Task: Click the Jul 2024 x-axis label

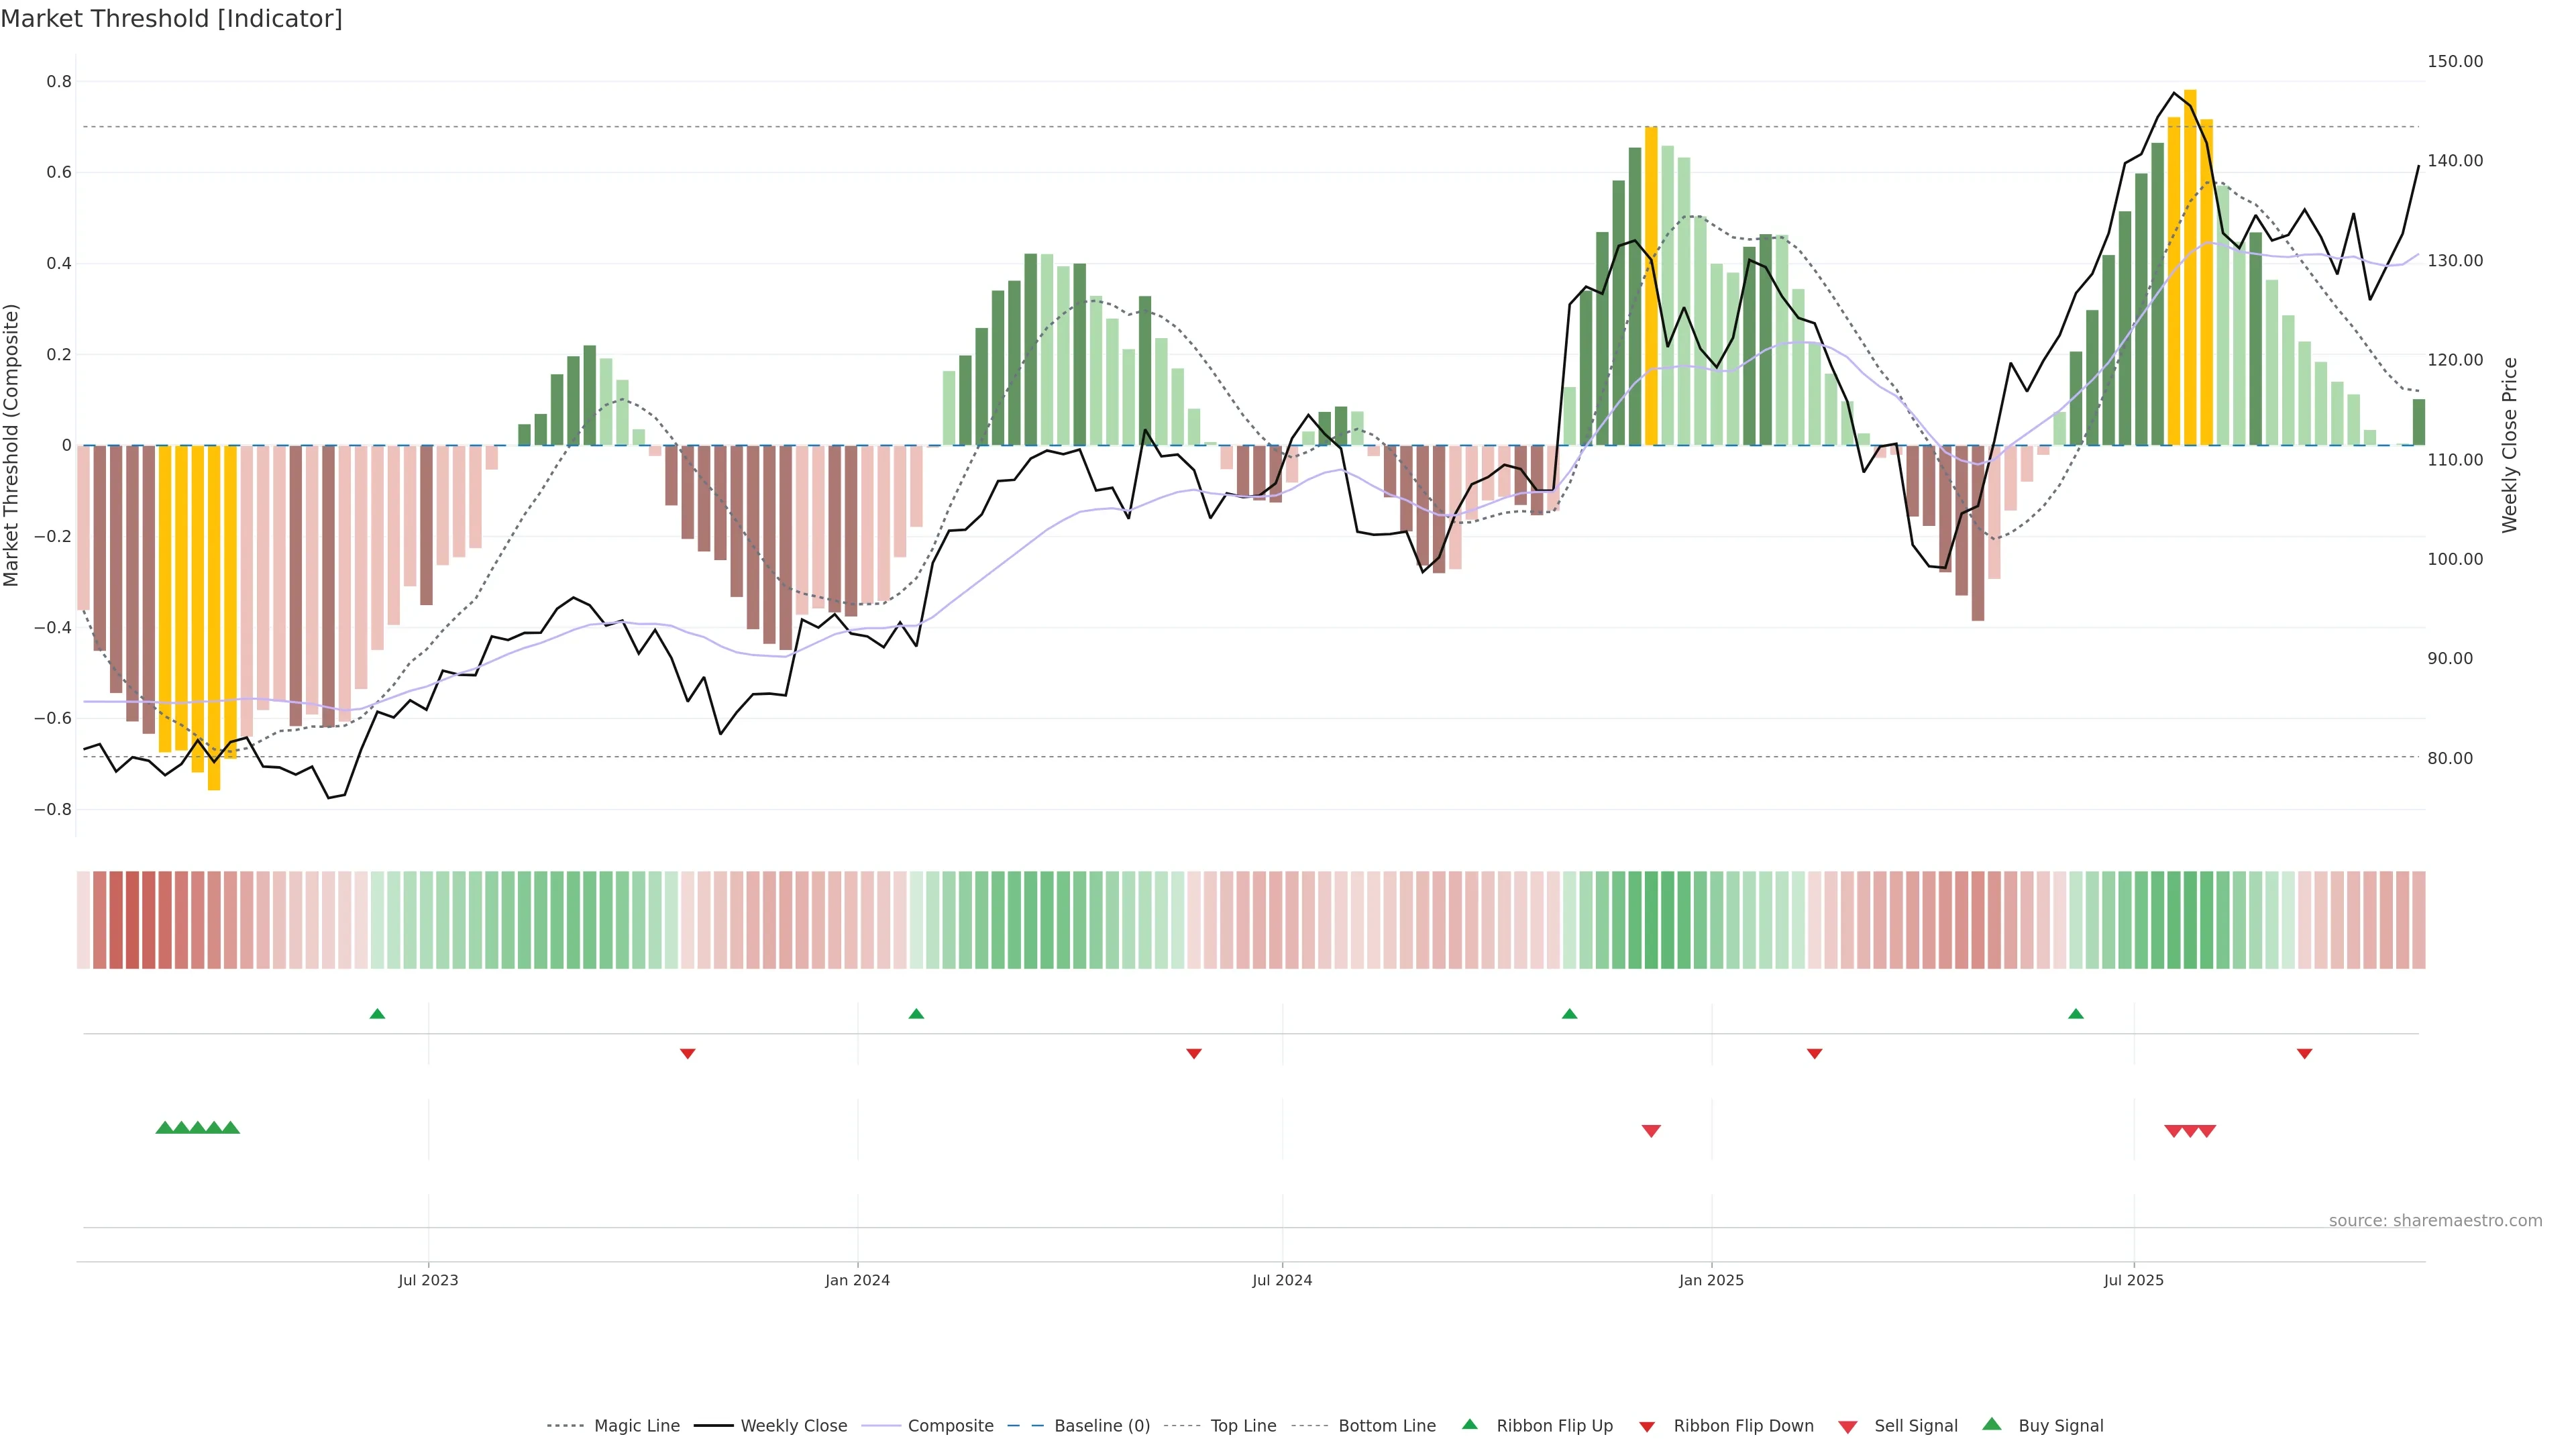Action: 1282,1280
